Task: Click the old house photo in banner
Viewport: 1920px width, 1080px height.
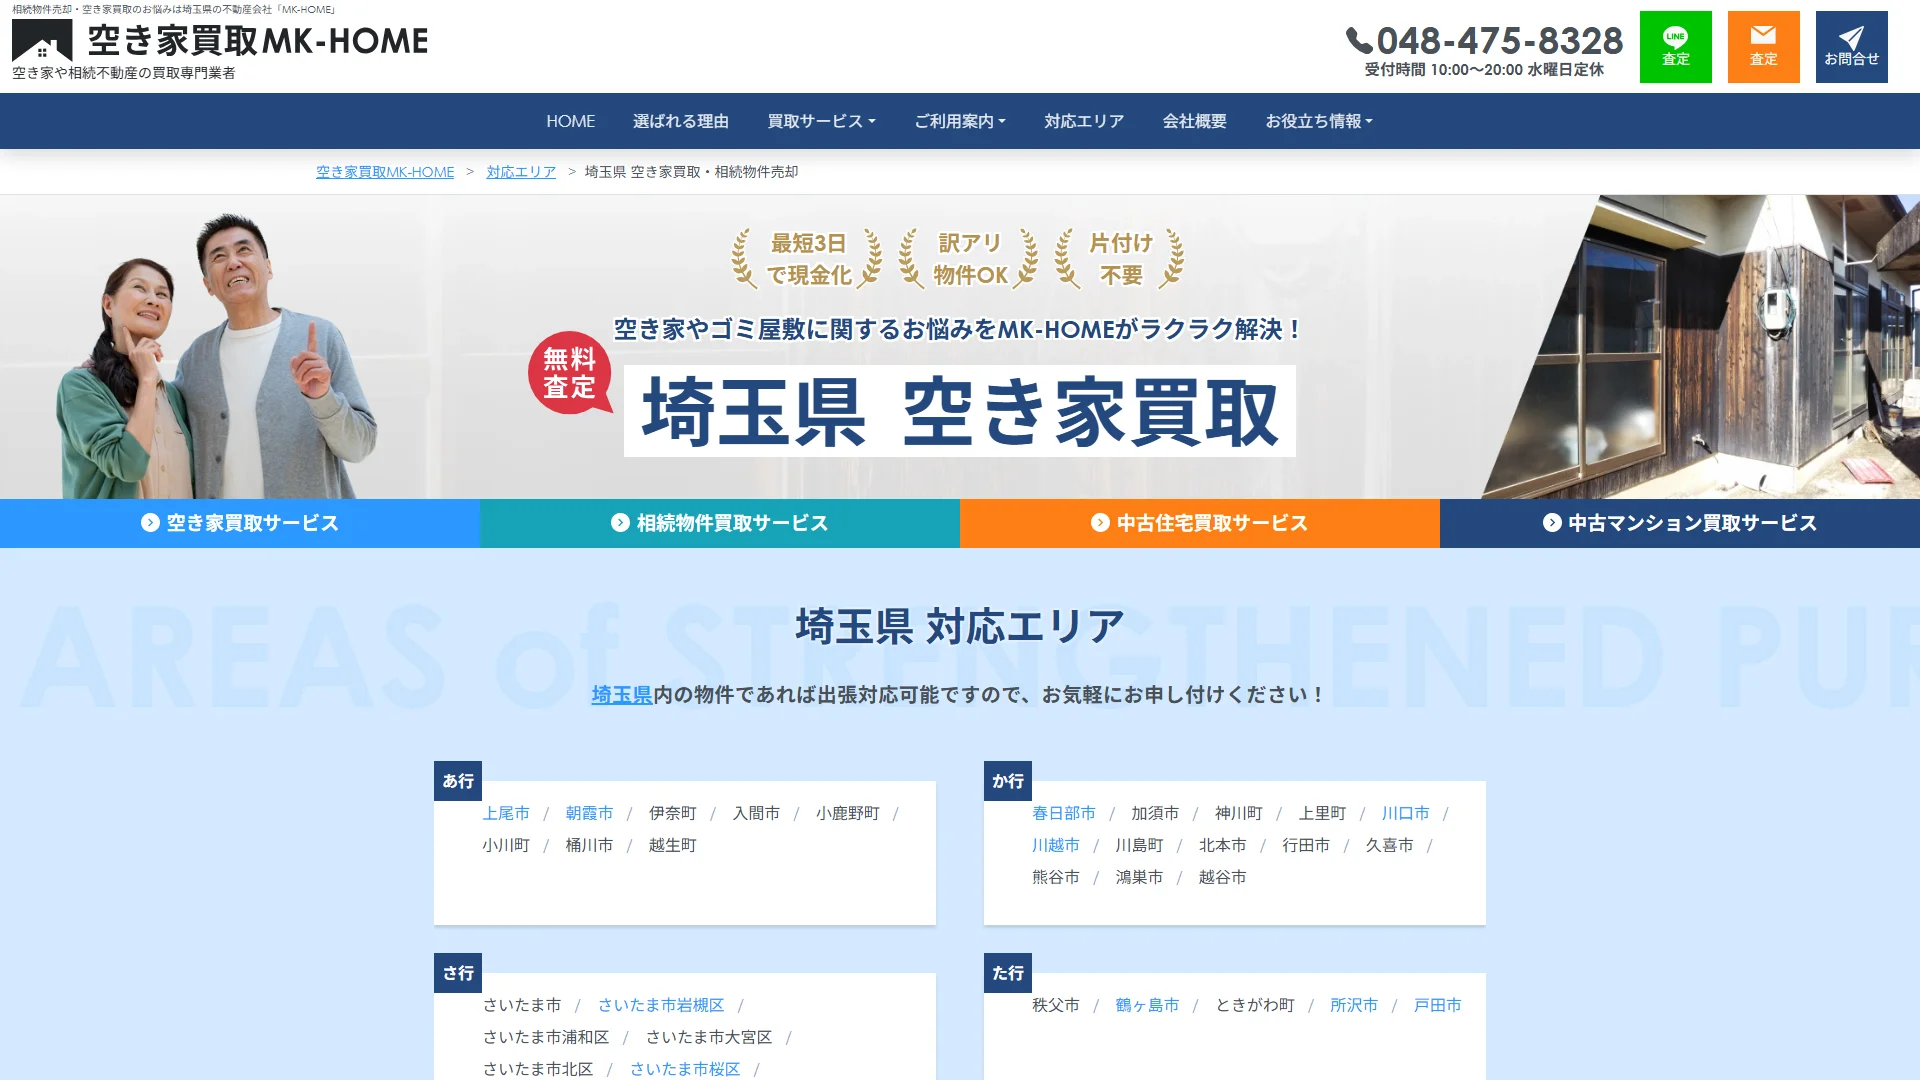Action: pos(1700,347)
